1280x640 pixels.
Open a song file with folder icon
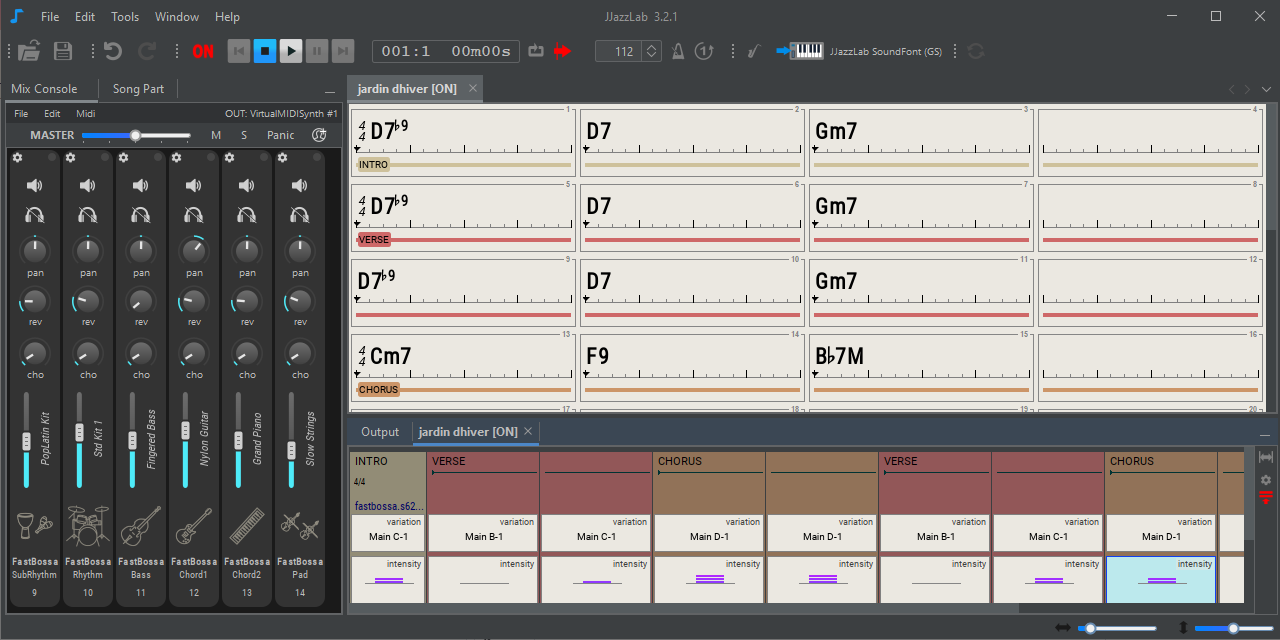[x=28, y=51]
